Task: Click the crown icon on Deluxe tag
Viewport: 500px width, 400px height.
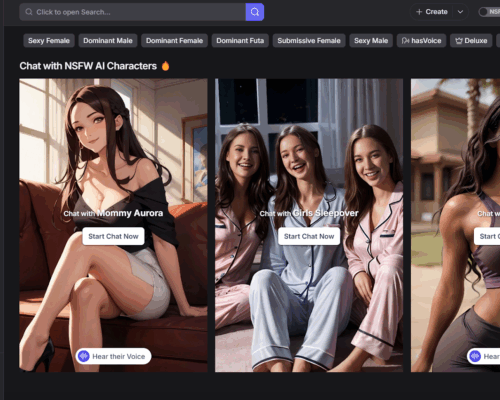Action: pyautogui.click(x=459, y=41)
